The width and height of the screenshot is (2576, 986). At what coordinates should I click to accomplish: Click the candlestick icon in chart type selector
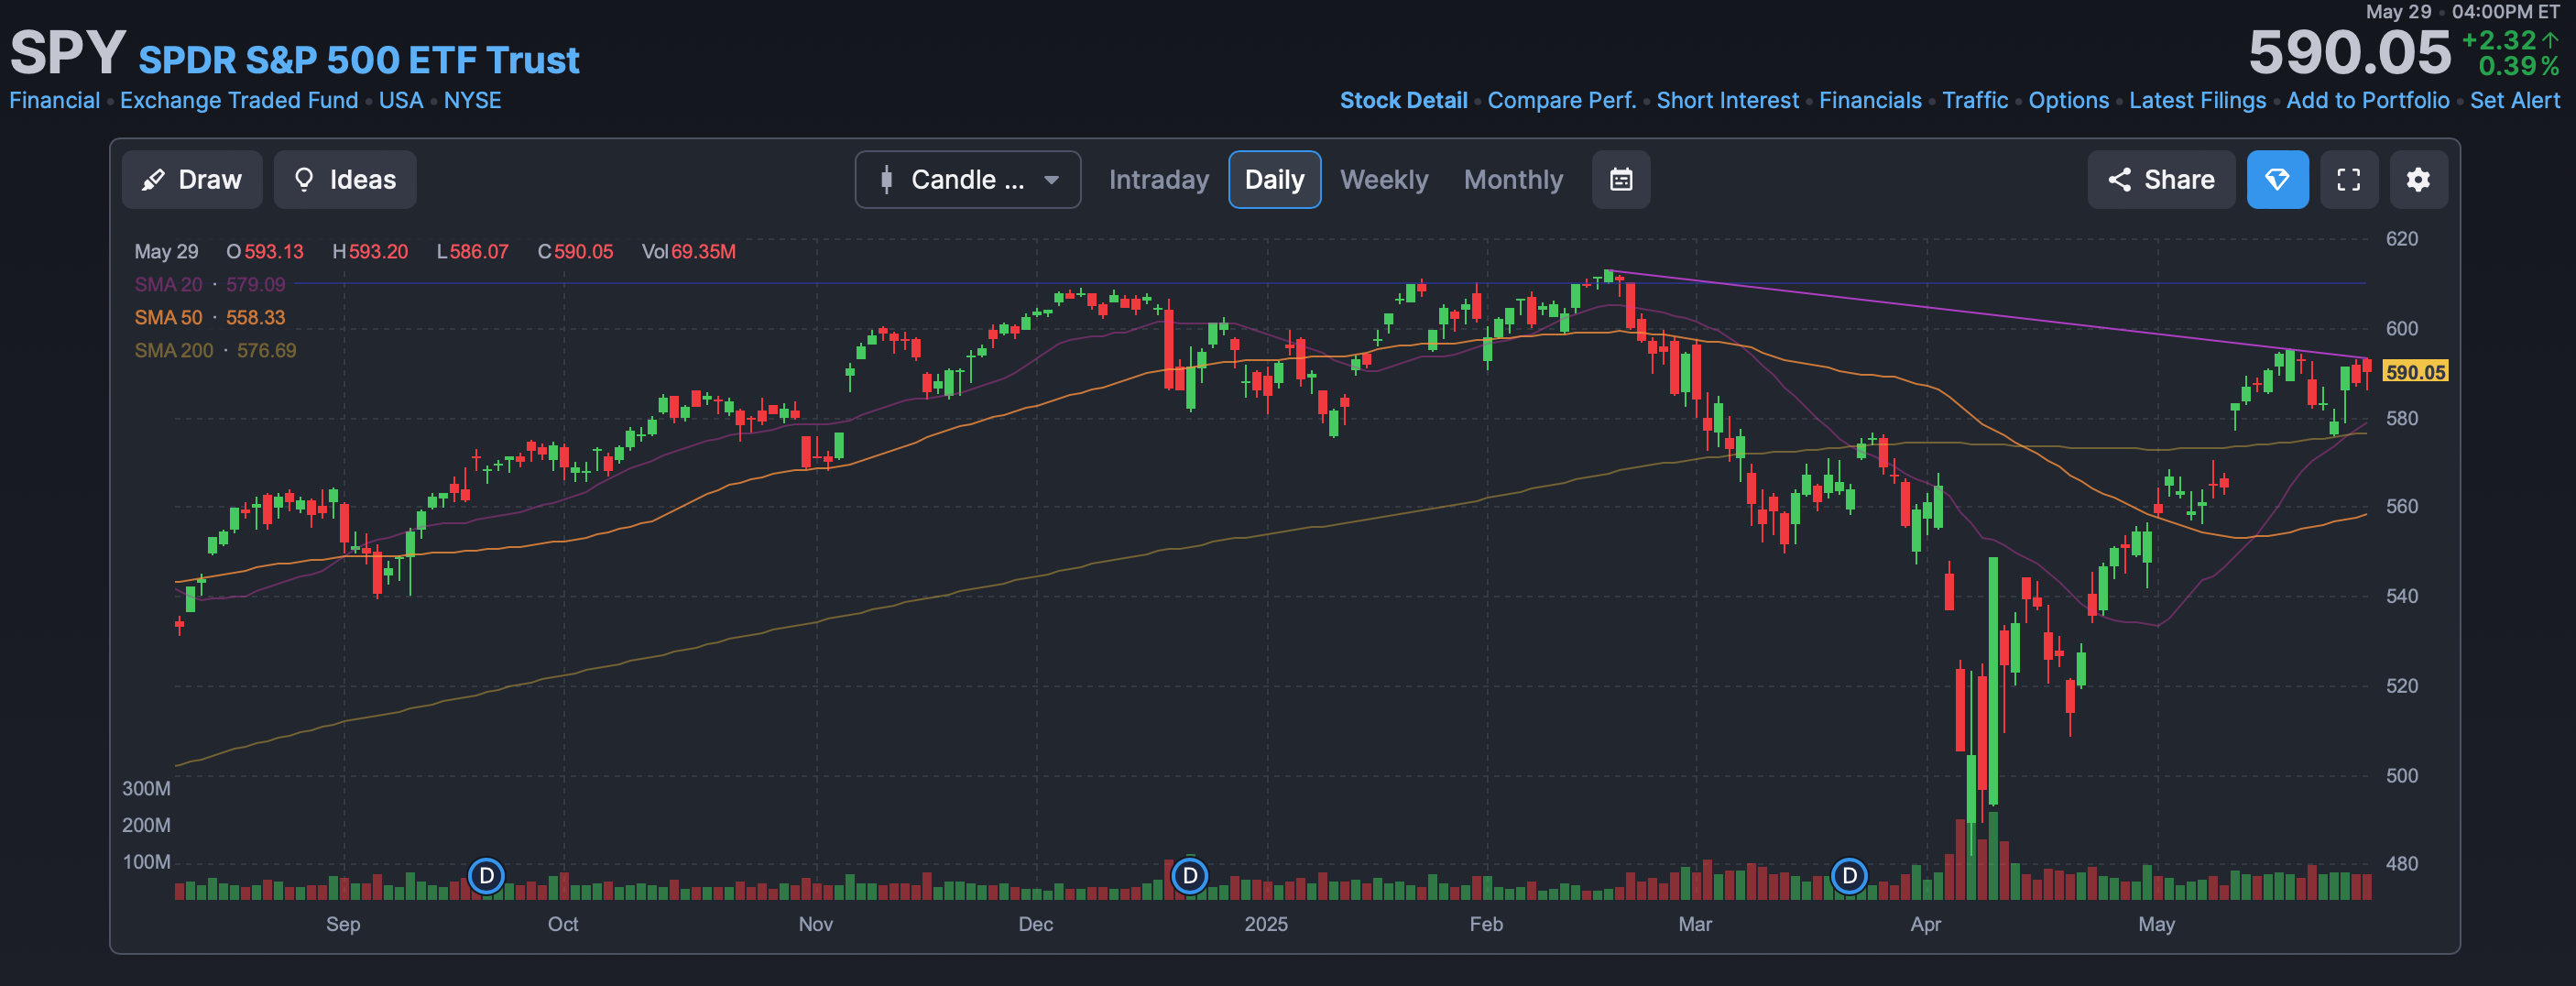click(x=886, y=180)
